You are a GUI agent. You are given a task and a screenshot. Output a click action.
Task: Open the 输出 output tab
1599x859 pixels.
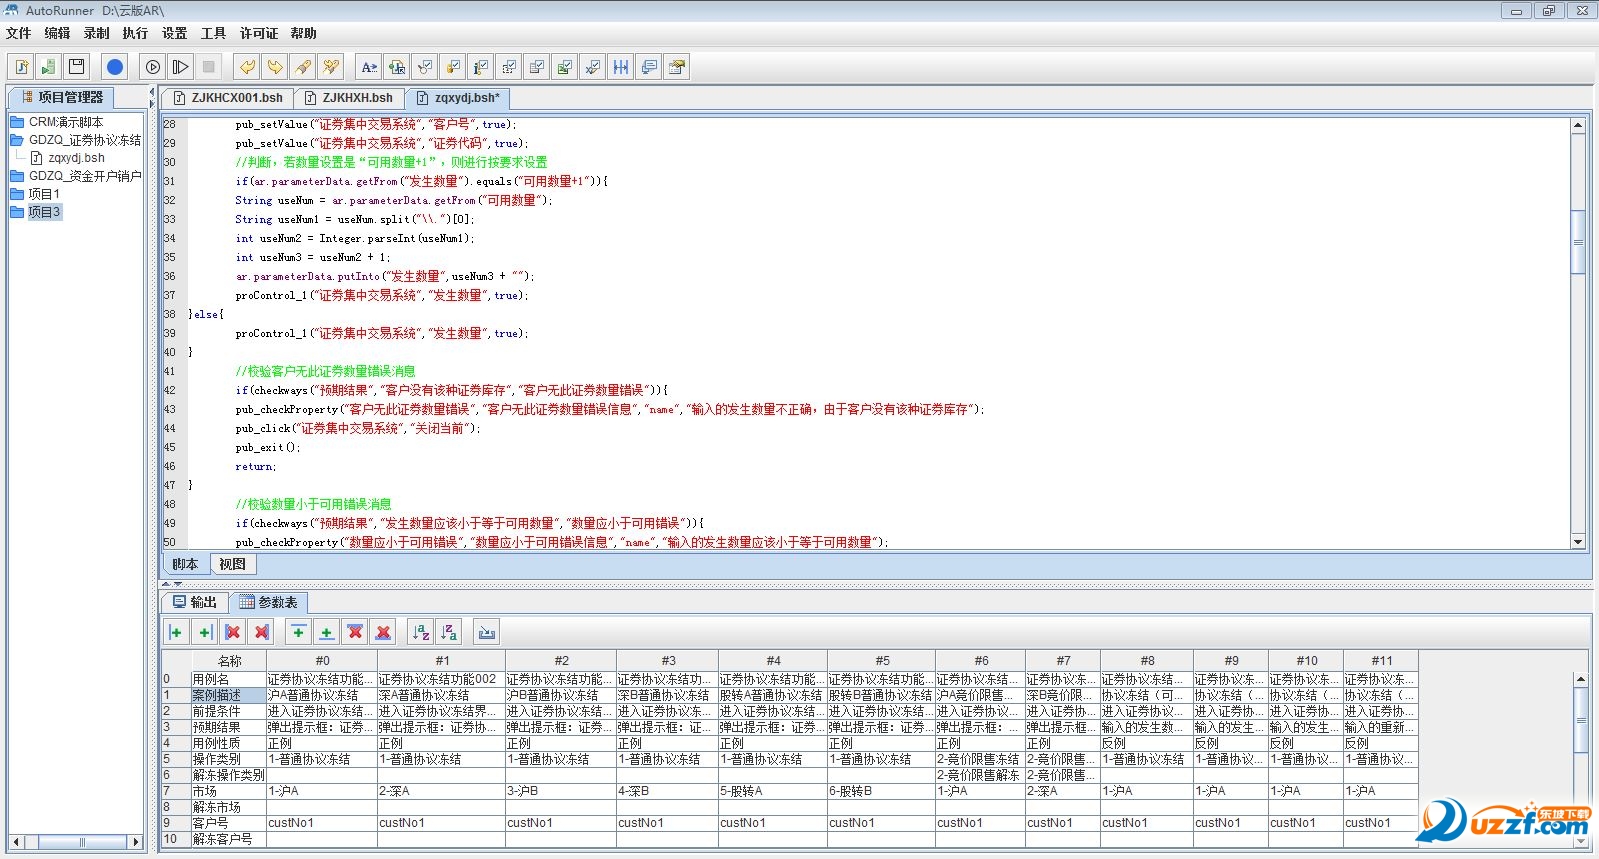coord(195,602)
